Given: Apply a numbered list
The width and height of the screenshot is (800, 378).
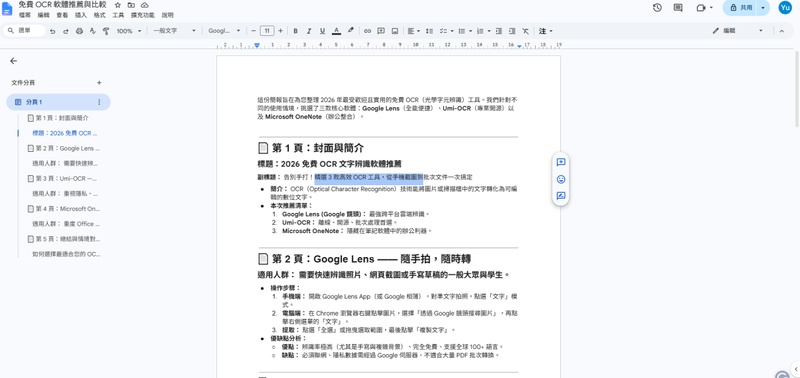Looking at the screenshot, I should click(x=480, y=31).
